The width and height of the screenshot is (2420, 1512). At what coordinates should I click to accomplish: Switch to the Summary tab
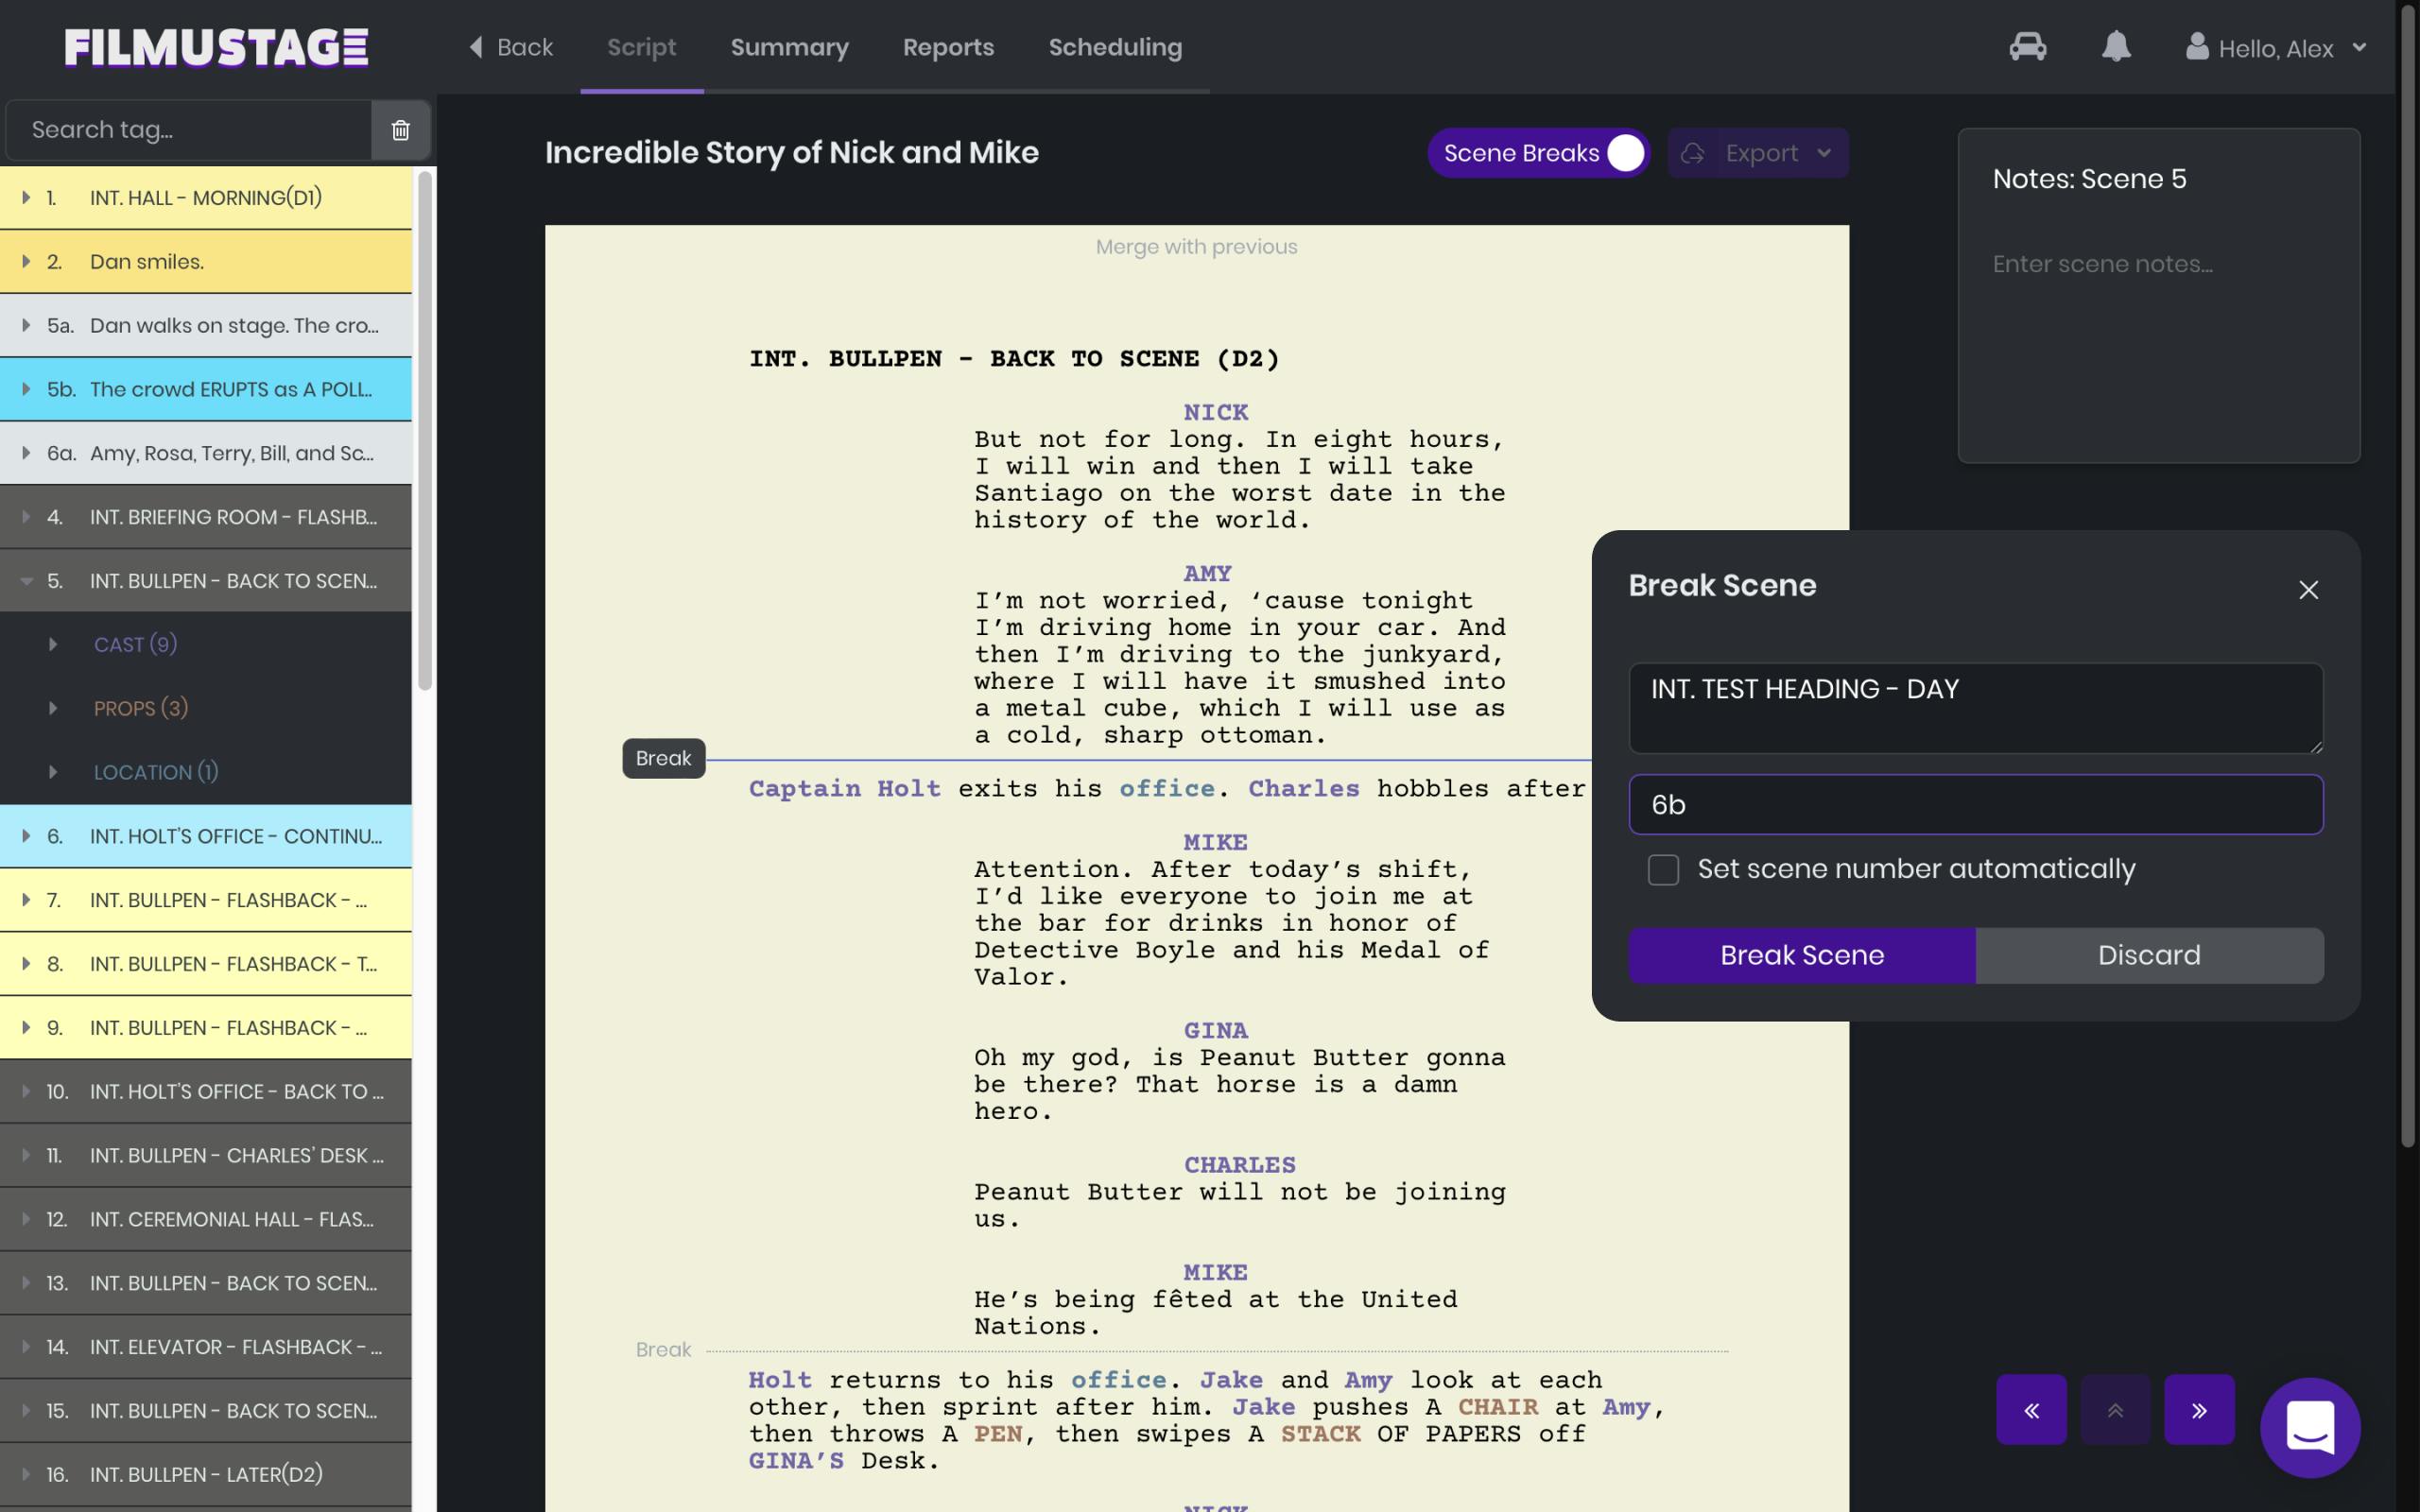point(789,47)
